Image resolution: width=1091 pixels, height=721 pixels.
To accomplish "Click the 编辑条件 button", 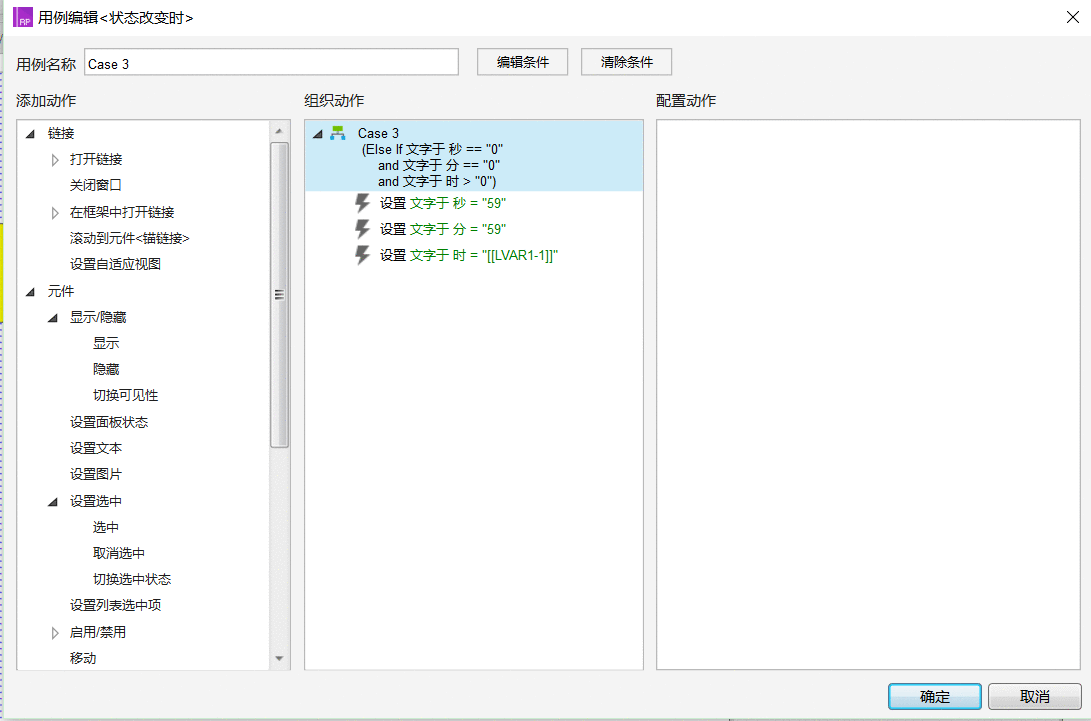I will tap(523, 62).
